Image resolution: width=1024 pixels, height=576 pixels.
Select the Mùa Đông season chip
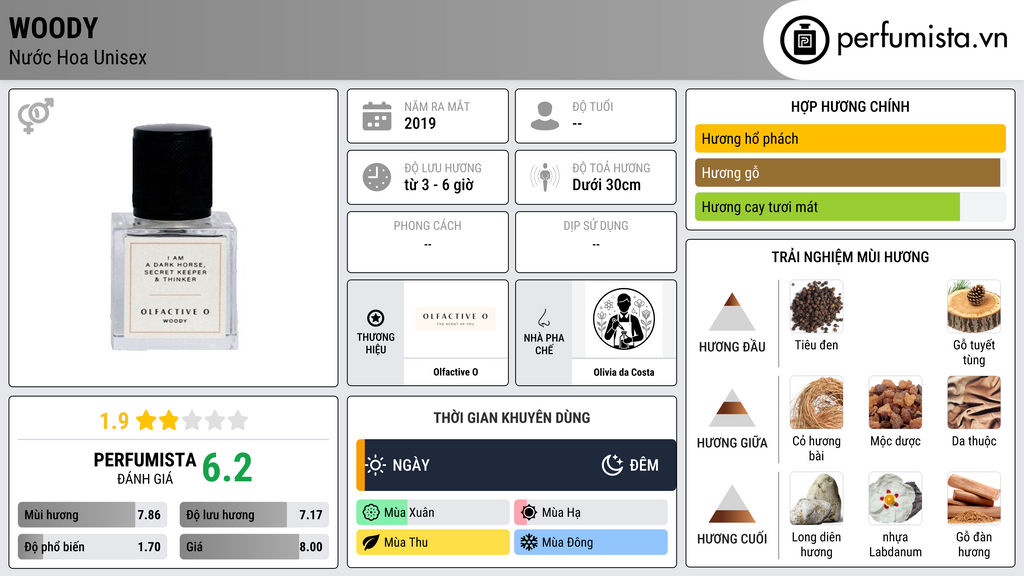[x=590, y=542]
